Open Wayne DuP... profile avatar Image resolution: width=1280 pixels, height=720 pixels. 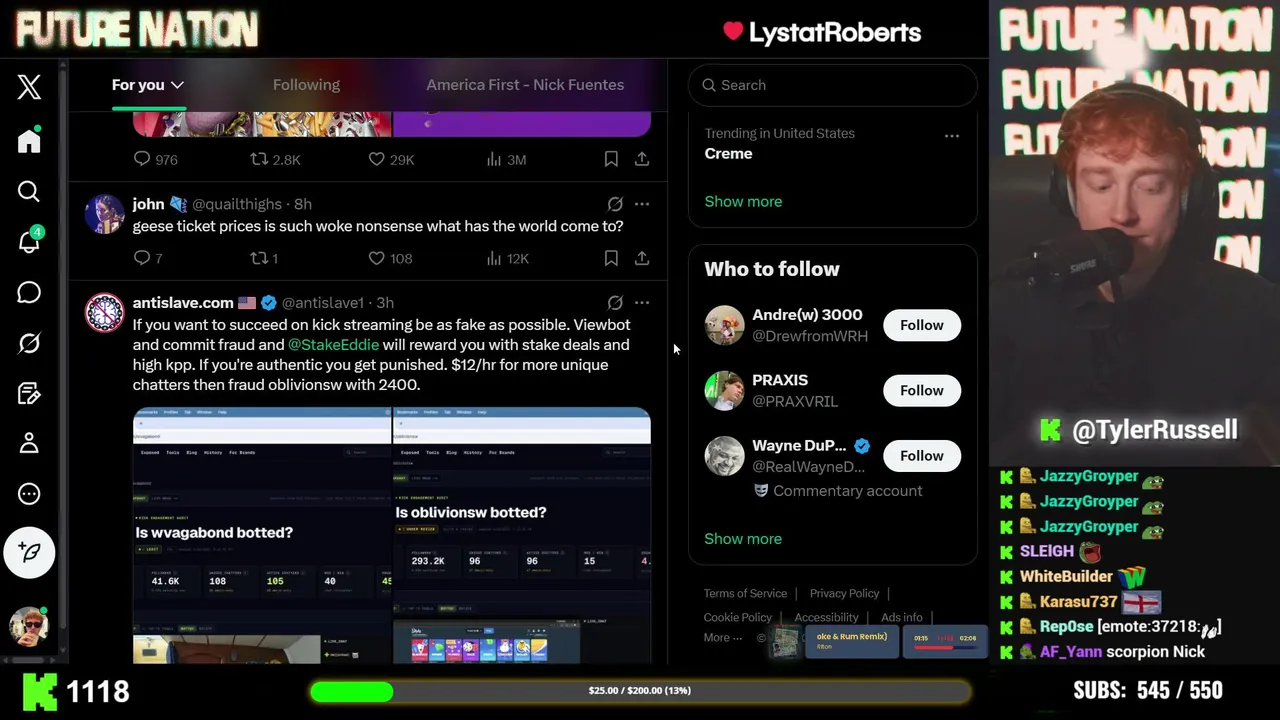(724, 456)
